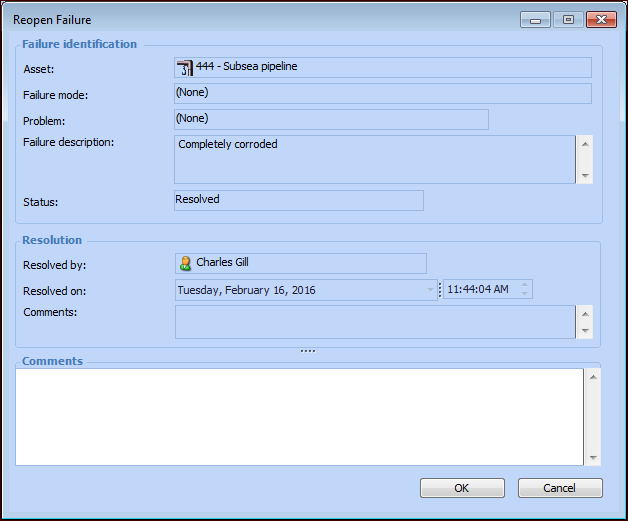
Task: Click the bottom Comments scroll down arrow
Action: pyautogui.click(x=593, y=457)
